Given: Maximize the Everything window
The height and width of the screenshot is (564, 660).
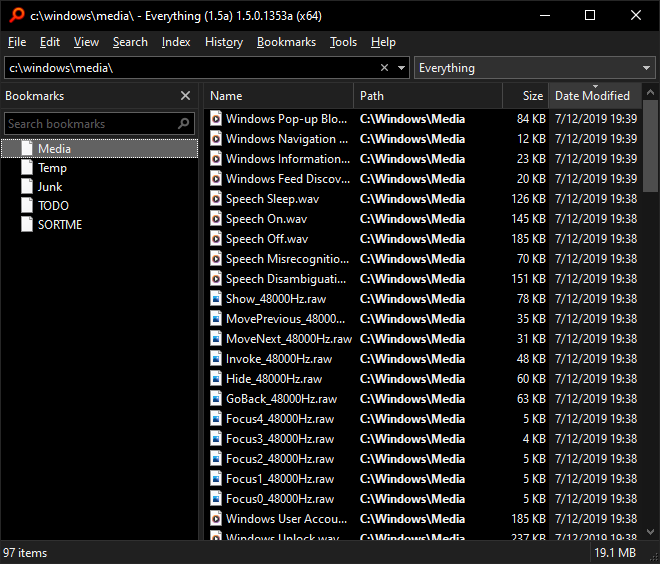Looking at the screenshot, I should (590, 16).
